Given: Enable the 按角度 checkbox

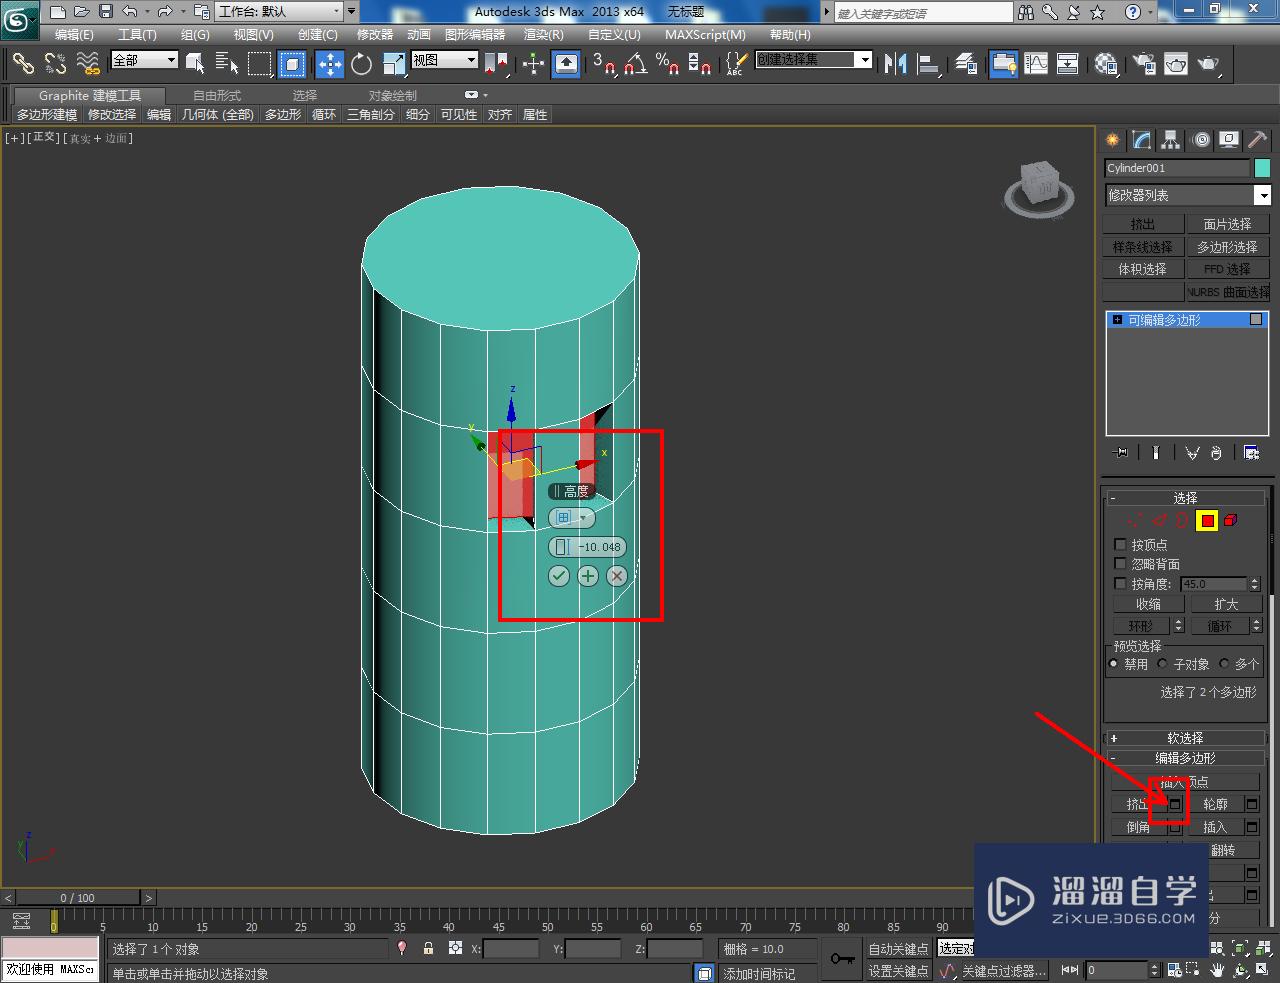Looking at the screenshot, I should click(1120, 584).
